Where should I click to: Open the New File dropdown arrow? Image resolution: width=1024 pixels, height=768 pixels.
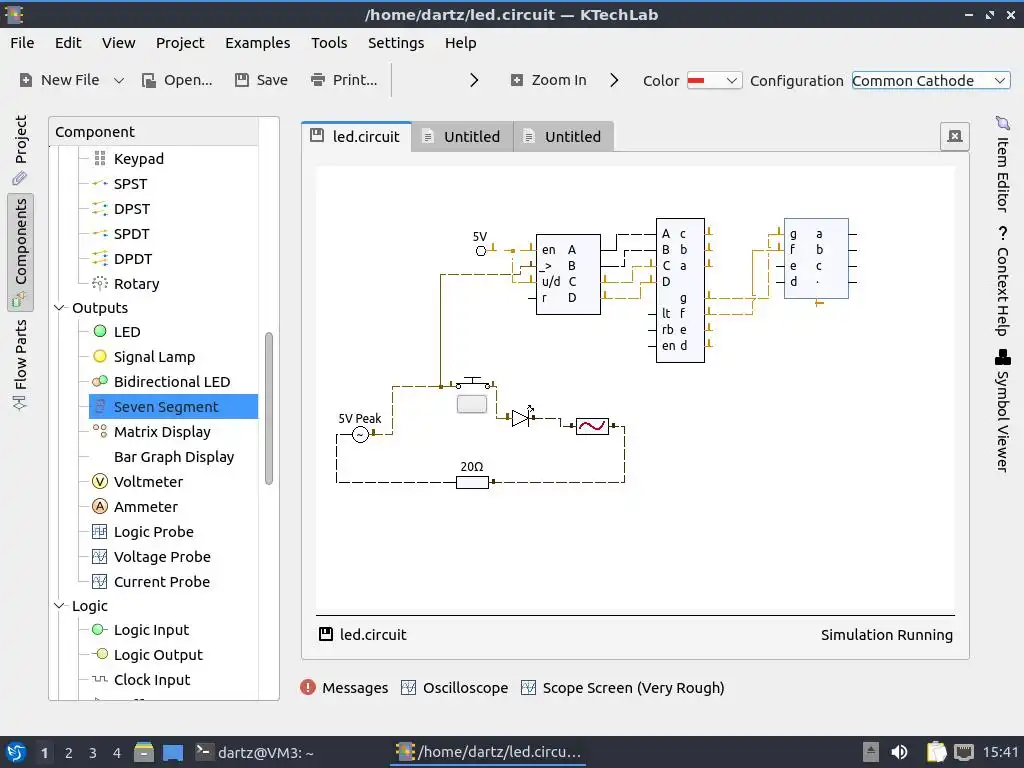[119, 80]
